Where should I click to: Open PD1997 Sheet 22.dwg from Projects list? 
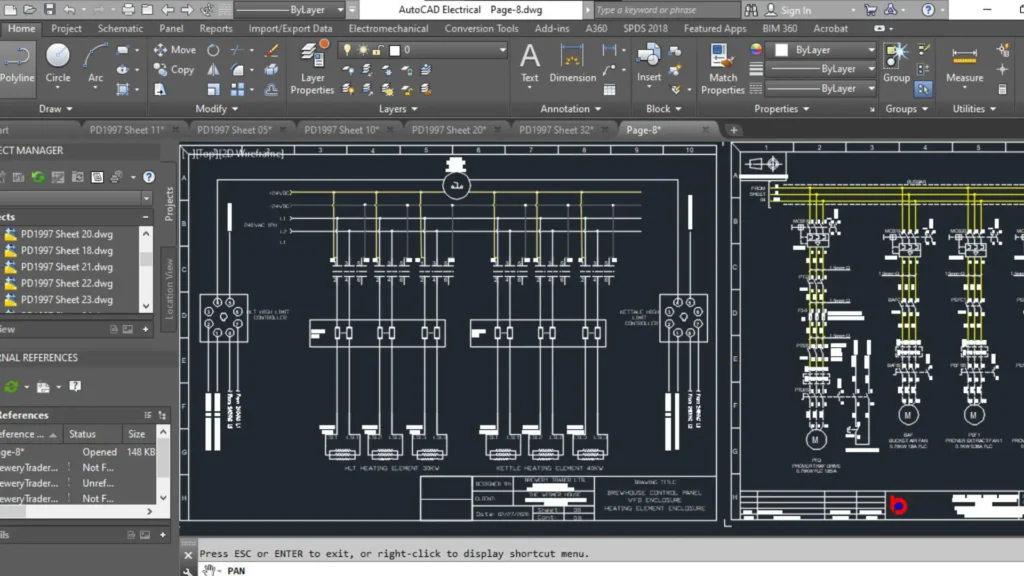pos(66,283)
